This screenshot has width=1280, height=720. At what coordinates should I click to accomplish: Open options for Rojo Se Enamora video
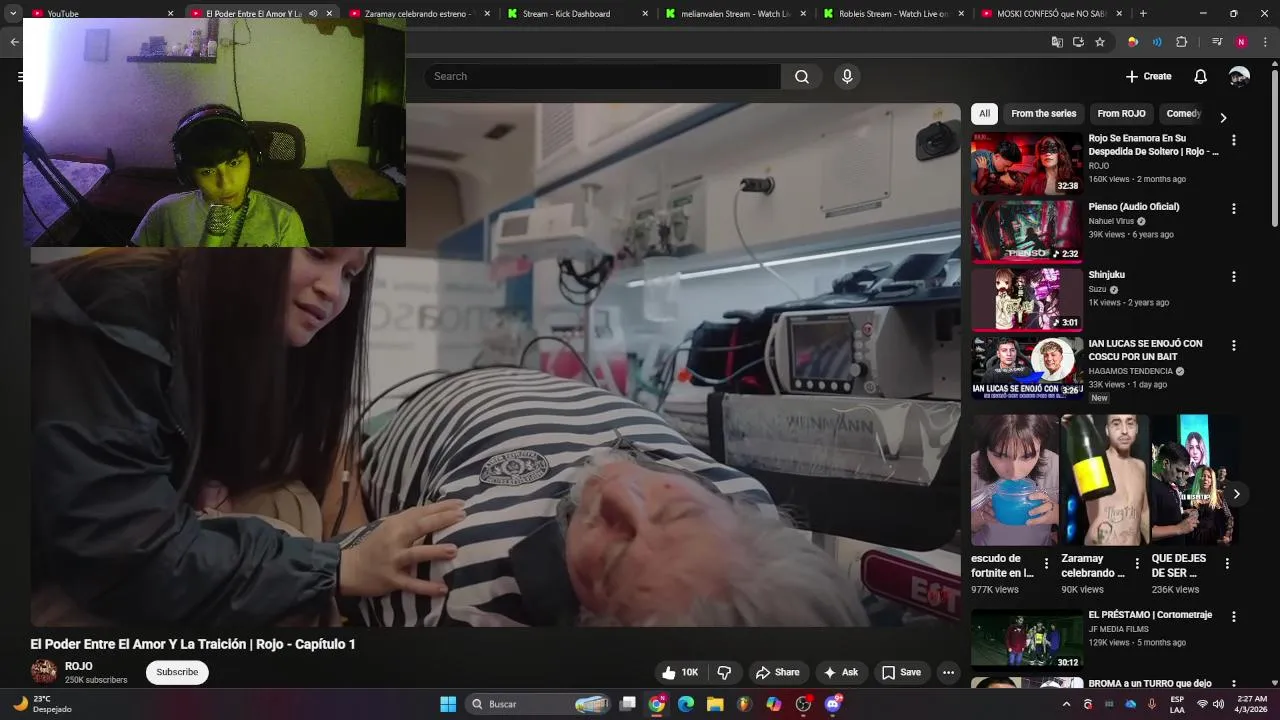point(1233,141)
